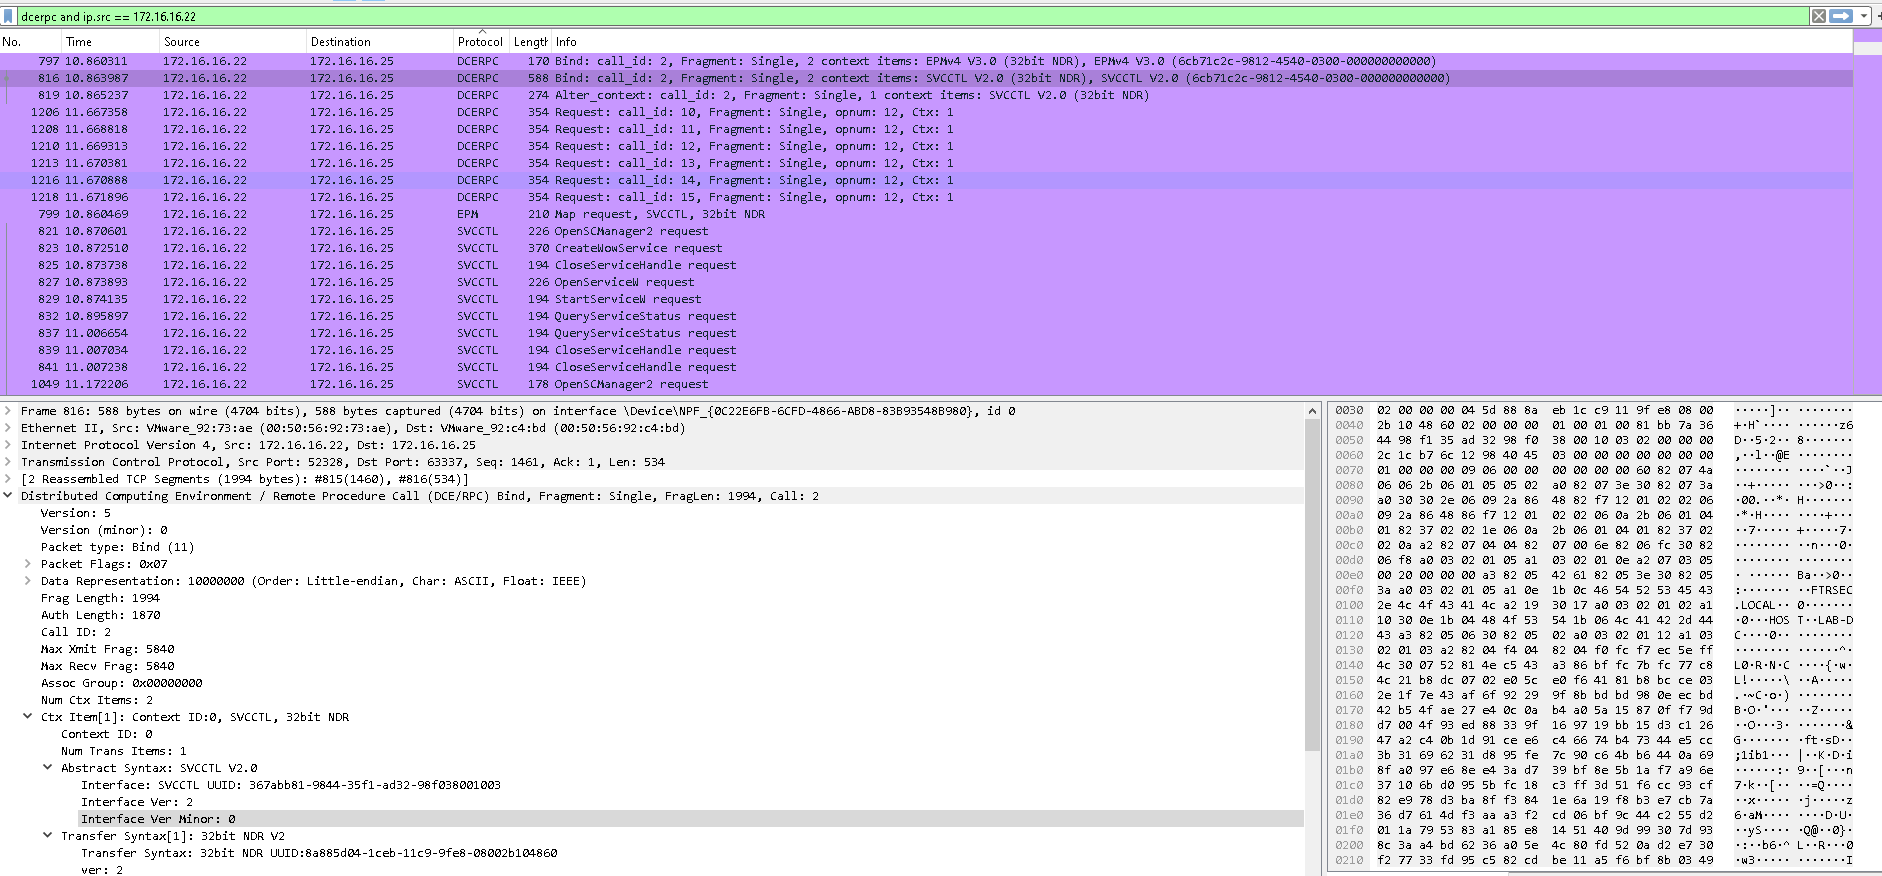Select packet 841 CloseServiceHandle request
Viewport: 1882px width, 876px height.
[x=926, y=367]
